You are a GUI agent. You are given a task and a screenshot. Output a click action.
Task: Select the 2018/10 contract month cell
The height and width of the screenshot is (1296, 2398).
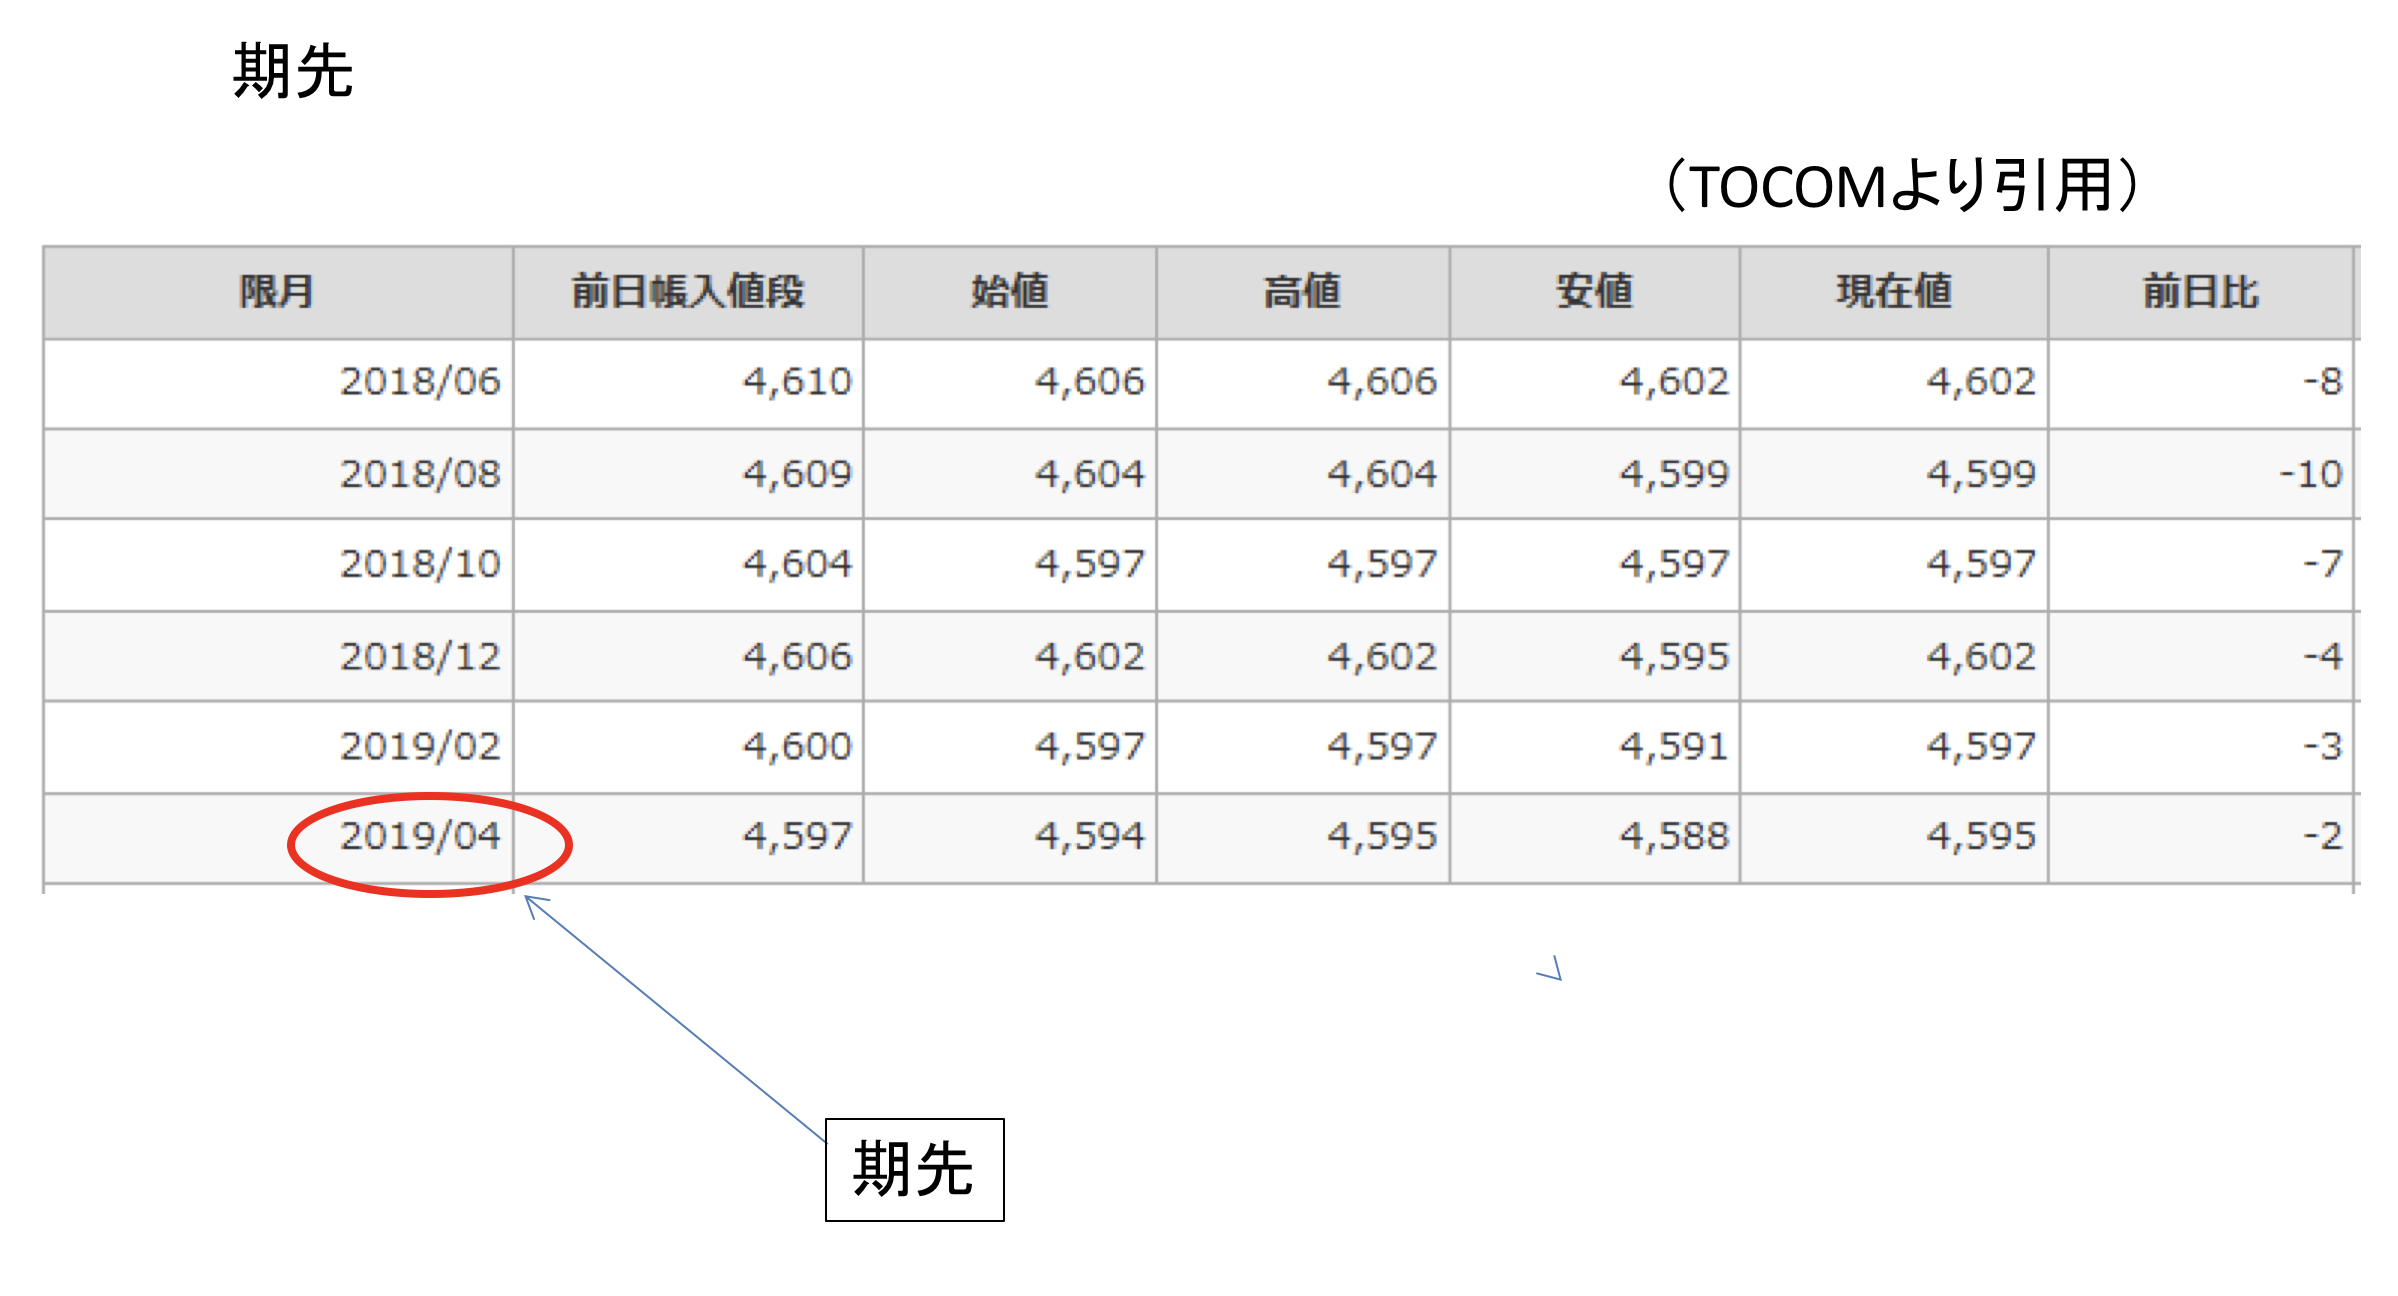coord(420,564)
